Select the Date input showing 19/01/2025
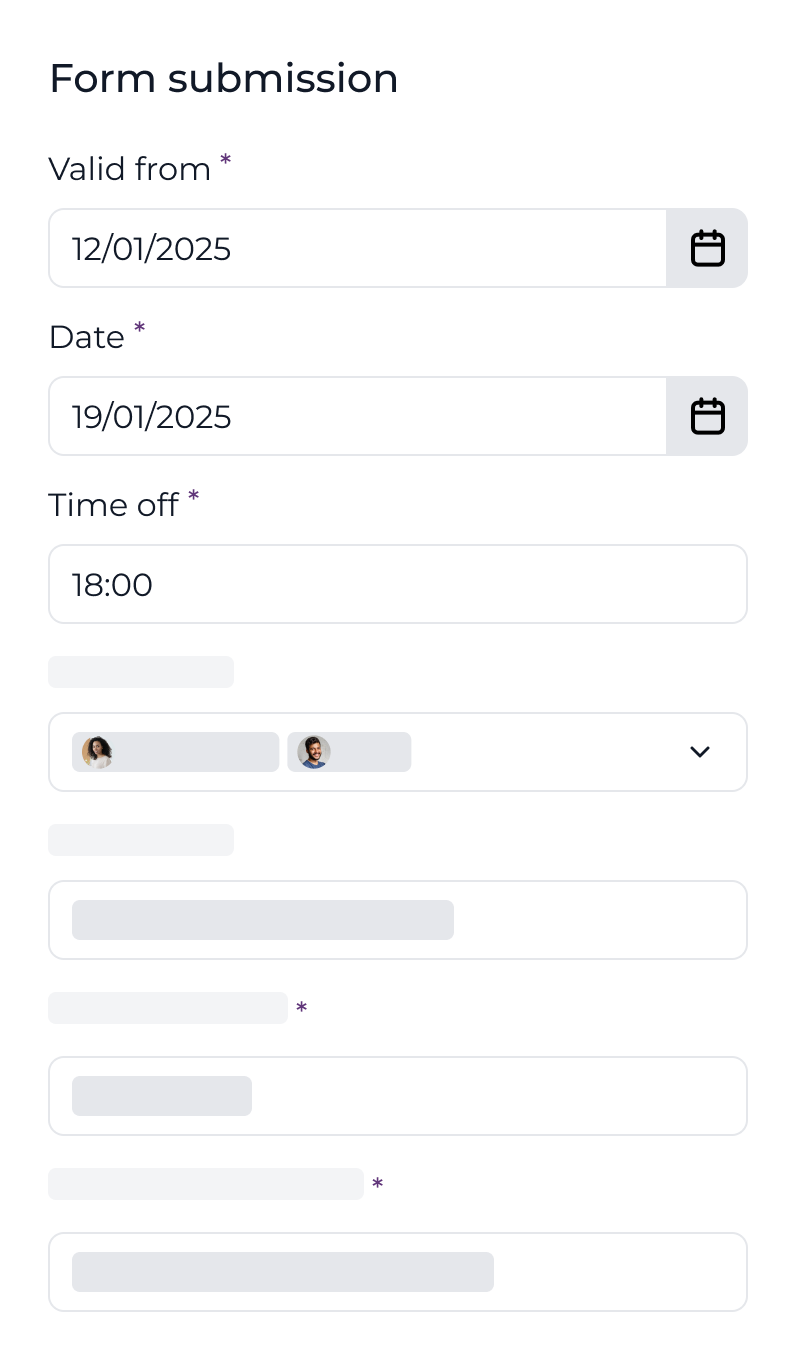The image size is (796, 1360). click(x=350, y=416)
